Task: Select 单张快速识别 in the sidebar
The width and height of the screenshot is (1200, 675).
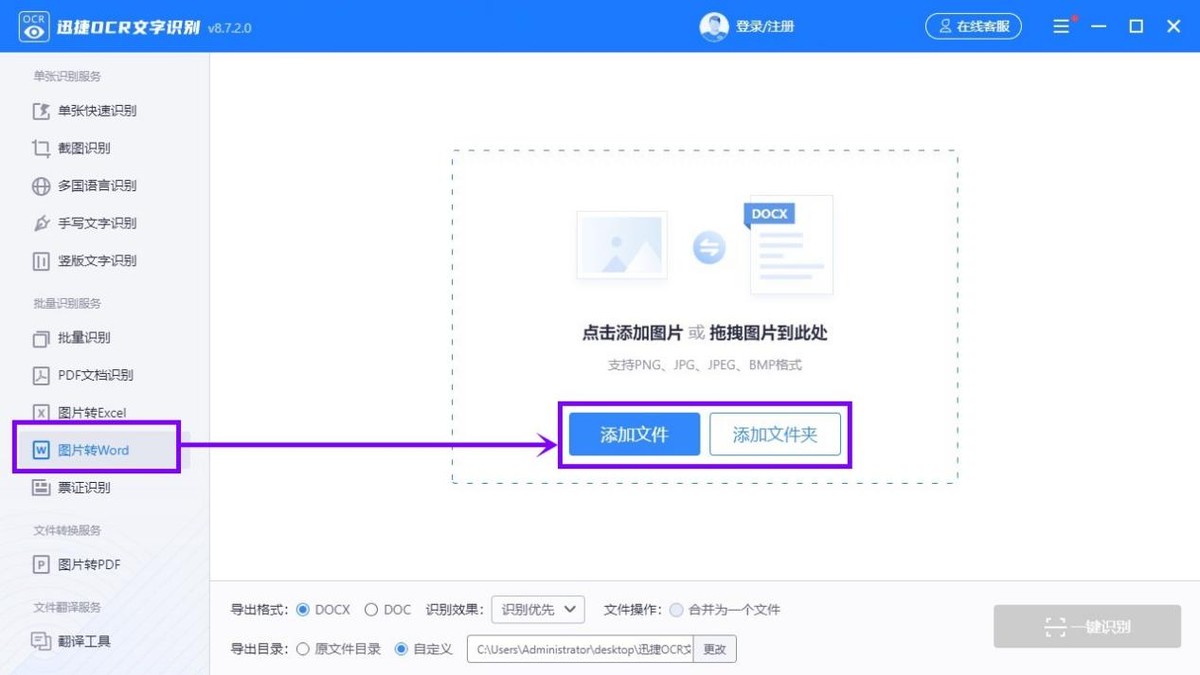Action: pyautogui.click(x=90, y=110)
